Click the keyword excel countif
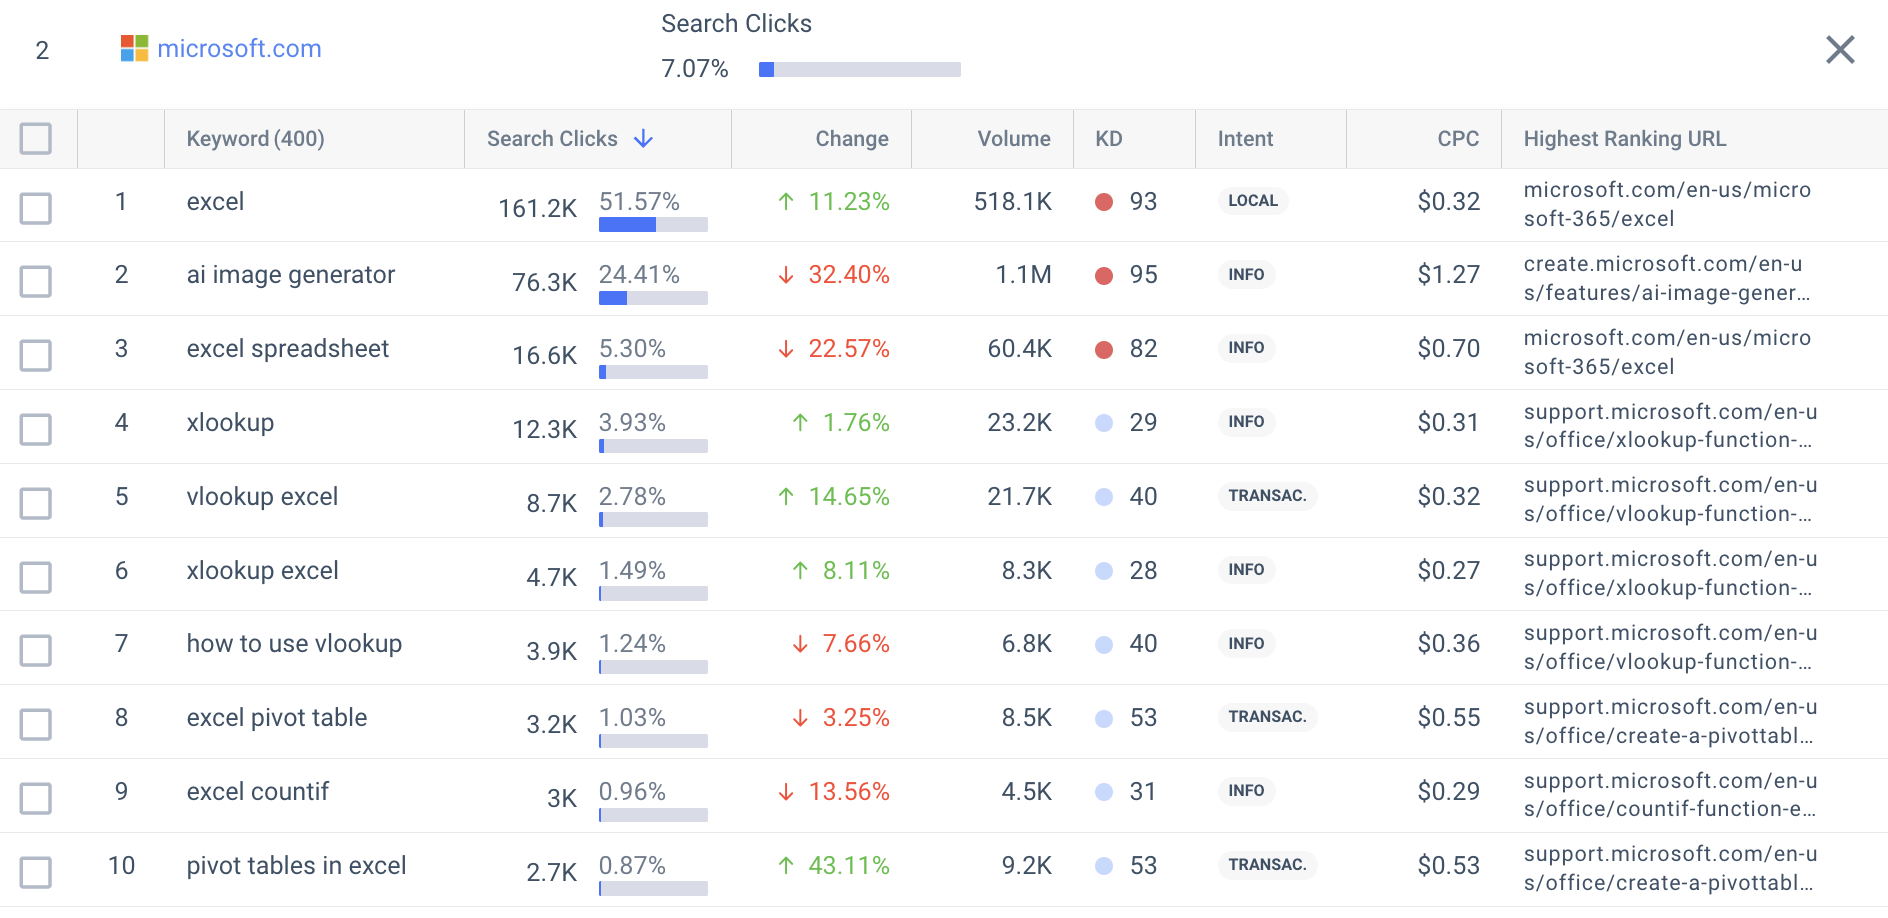Image resolution: width=1888 pixels, height=918 pixels. pos(258,792)
